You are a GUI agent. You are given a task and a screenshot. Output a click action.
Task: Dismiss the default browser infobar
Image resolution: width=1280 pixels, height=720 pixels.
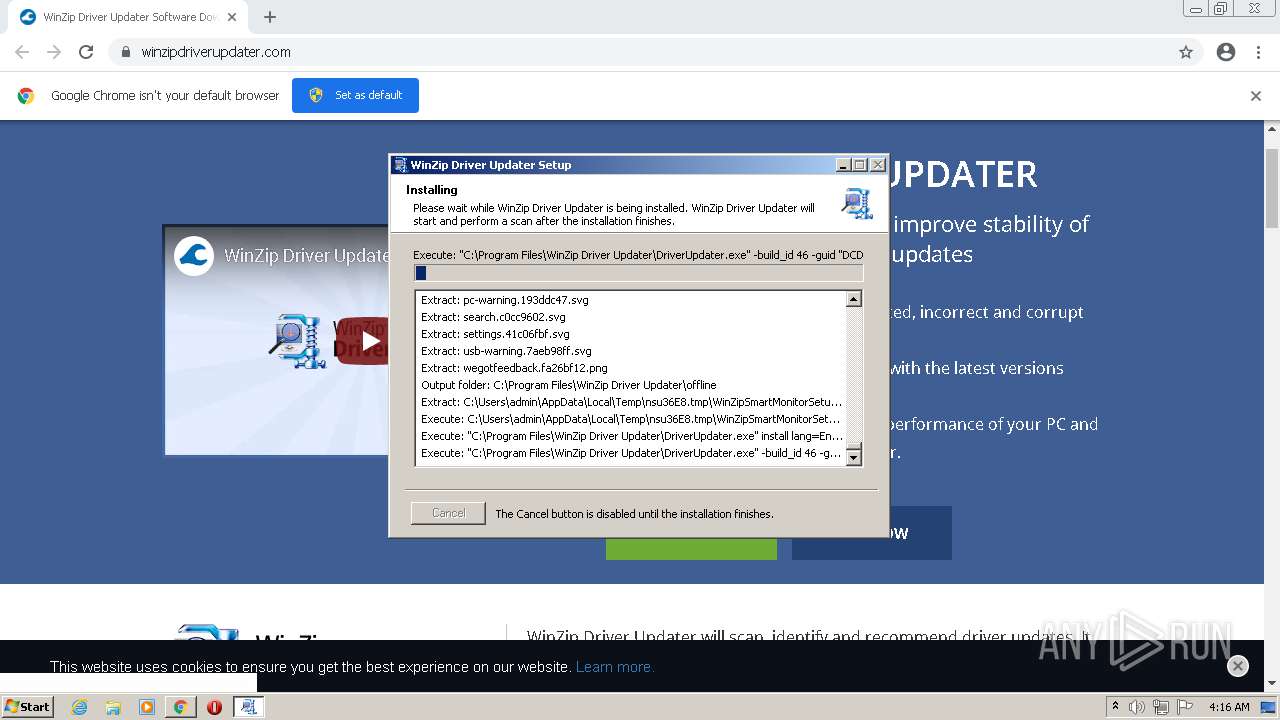(1256, 96)
